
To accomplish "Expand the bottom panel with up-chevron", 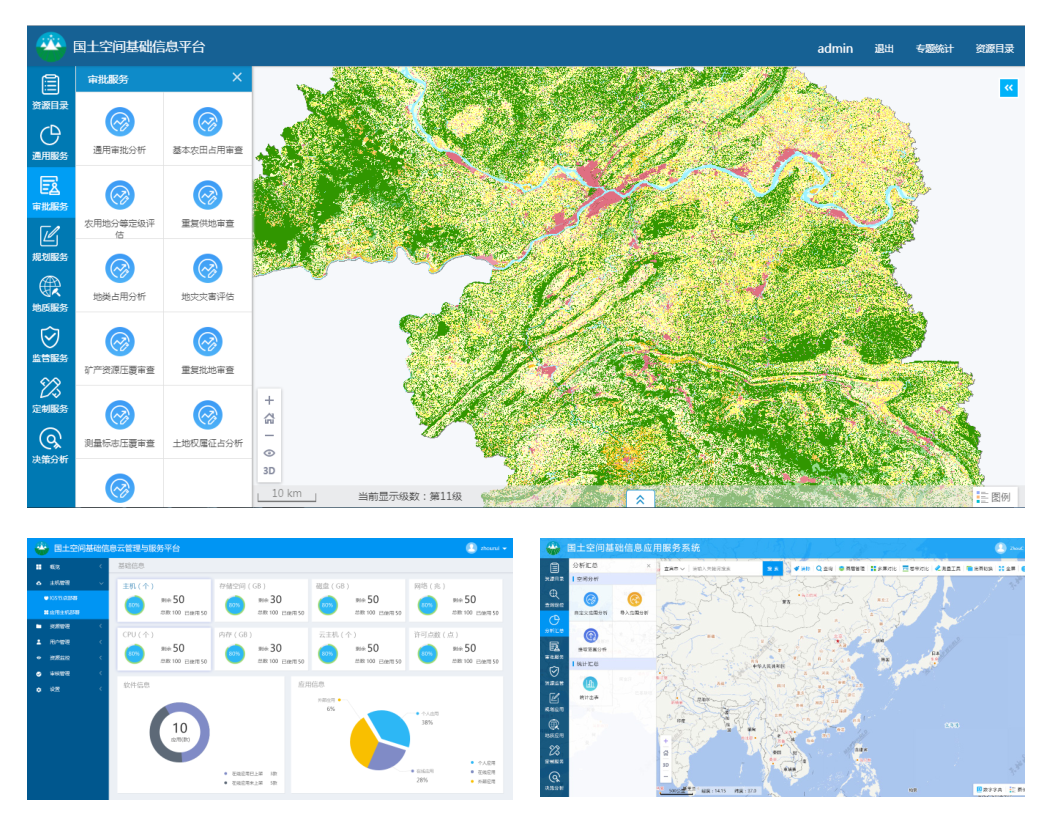I will coord(640,498).
